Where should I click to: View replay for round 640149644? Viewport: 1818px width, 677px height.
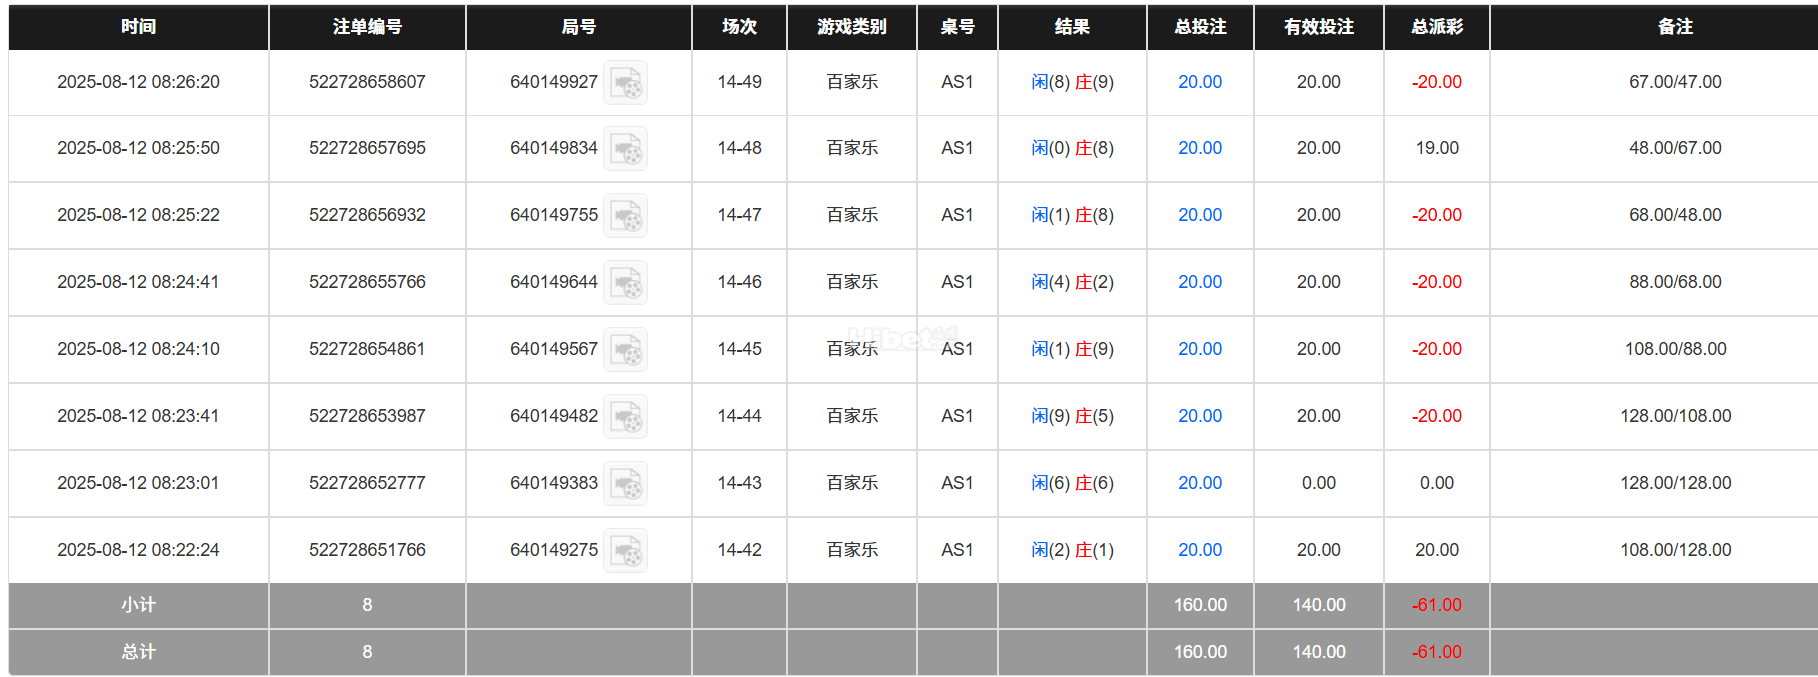point(626,283)
